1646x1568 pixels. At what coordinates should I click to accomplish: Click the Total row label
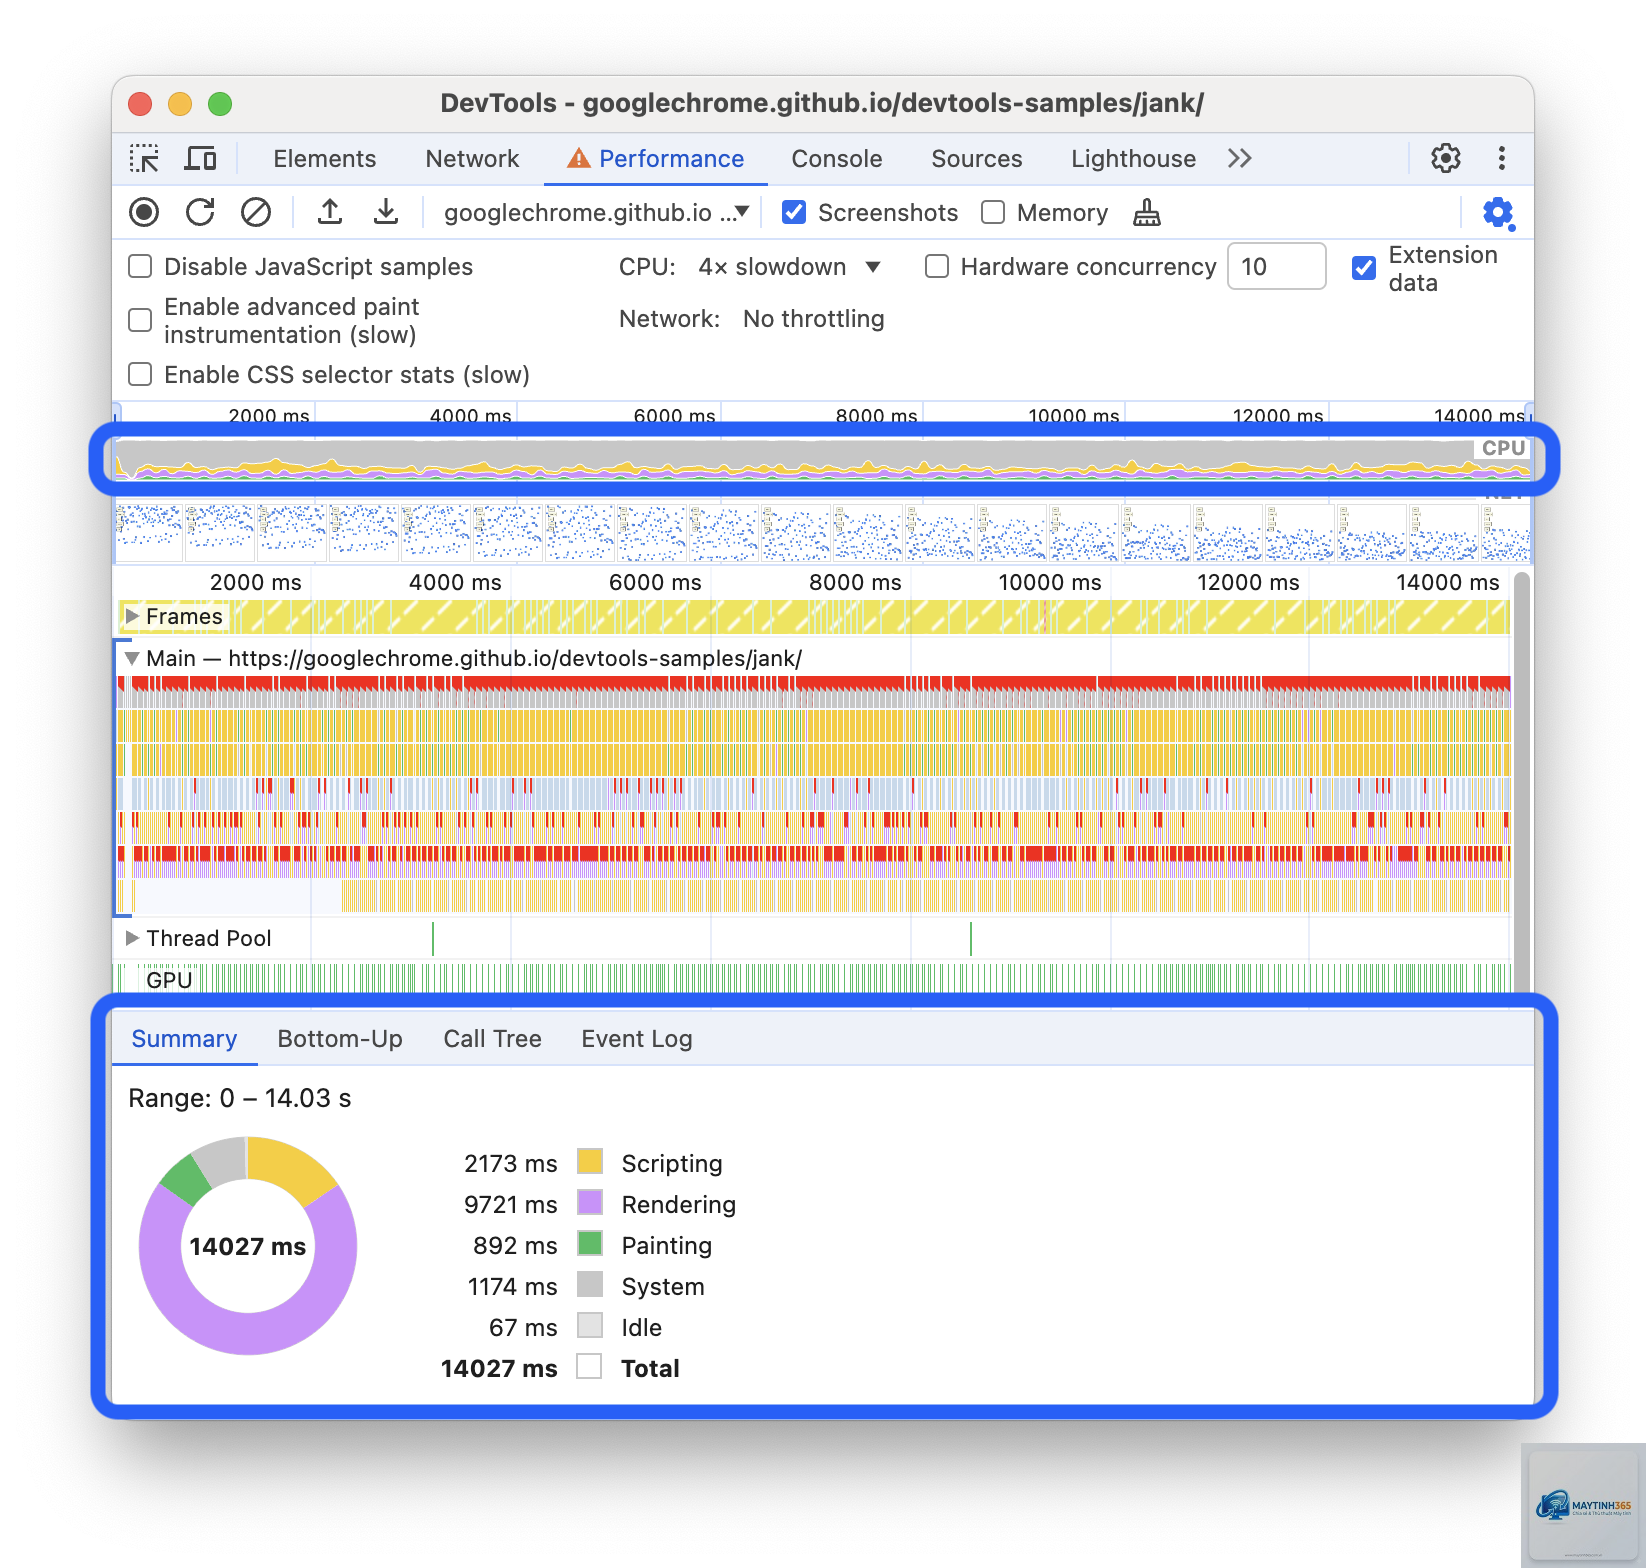650,1368
